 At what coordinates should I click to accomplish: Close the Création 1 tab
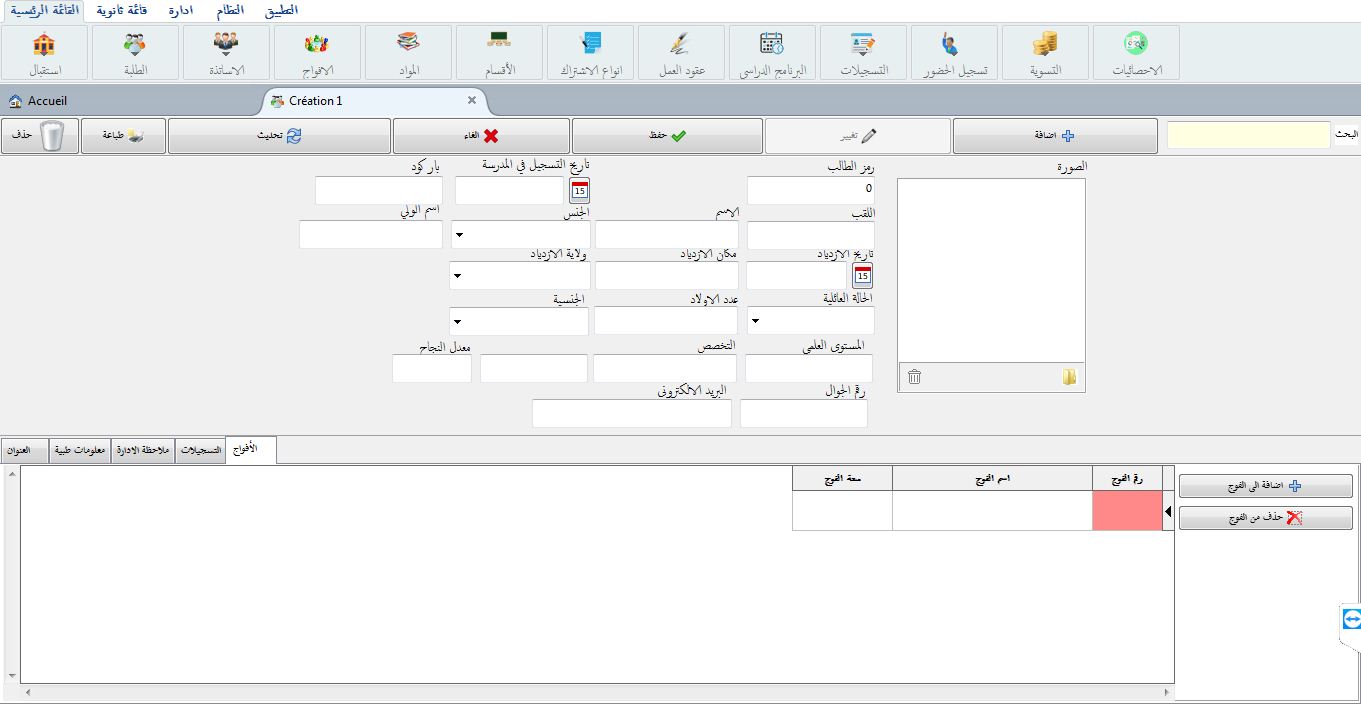[x=472, y=101]
